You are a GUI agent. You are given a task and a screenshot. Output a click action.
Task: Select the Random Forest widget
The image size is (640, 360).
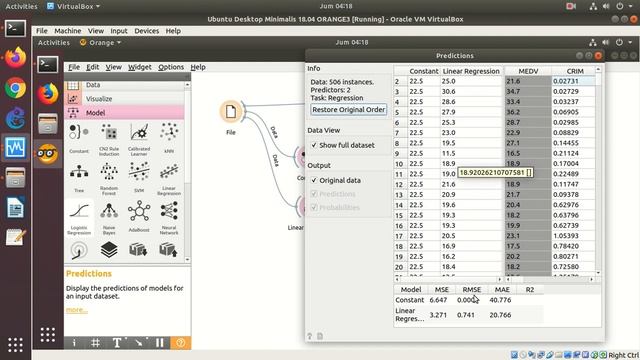pos(109,179)
